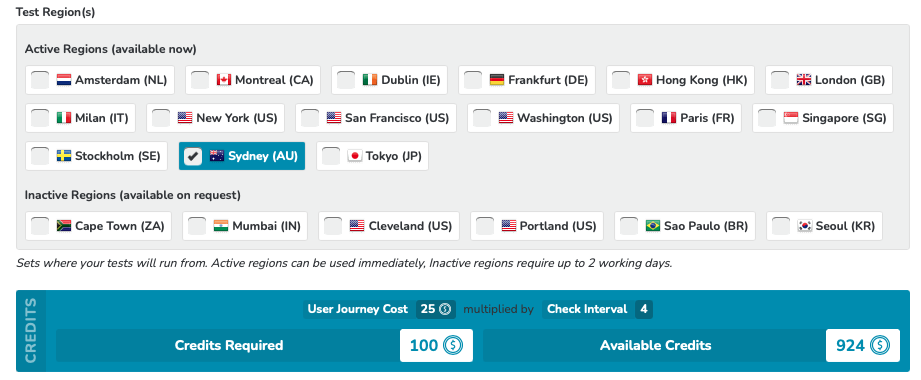The width and height of the screenshot is (921, 380).
Task: Click the South Africa flag for Cape Town
Action: click(64, 226)
